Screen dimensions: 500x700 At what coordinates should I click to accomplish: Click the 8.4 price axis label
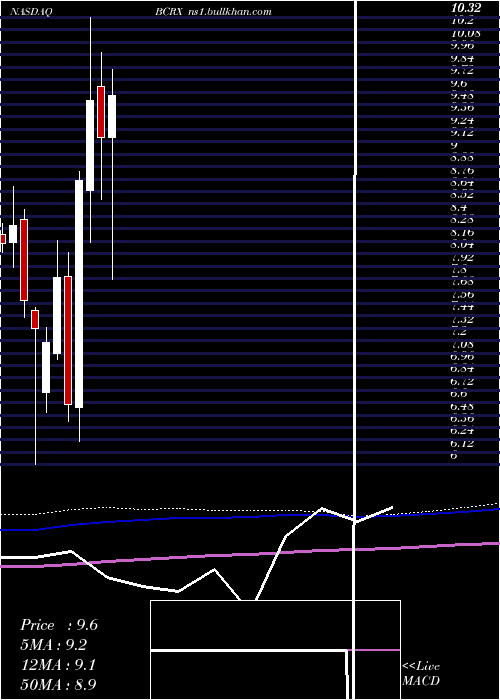coord(459,208)
